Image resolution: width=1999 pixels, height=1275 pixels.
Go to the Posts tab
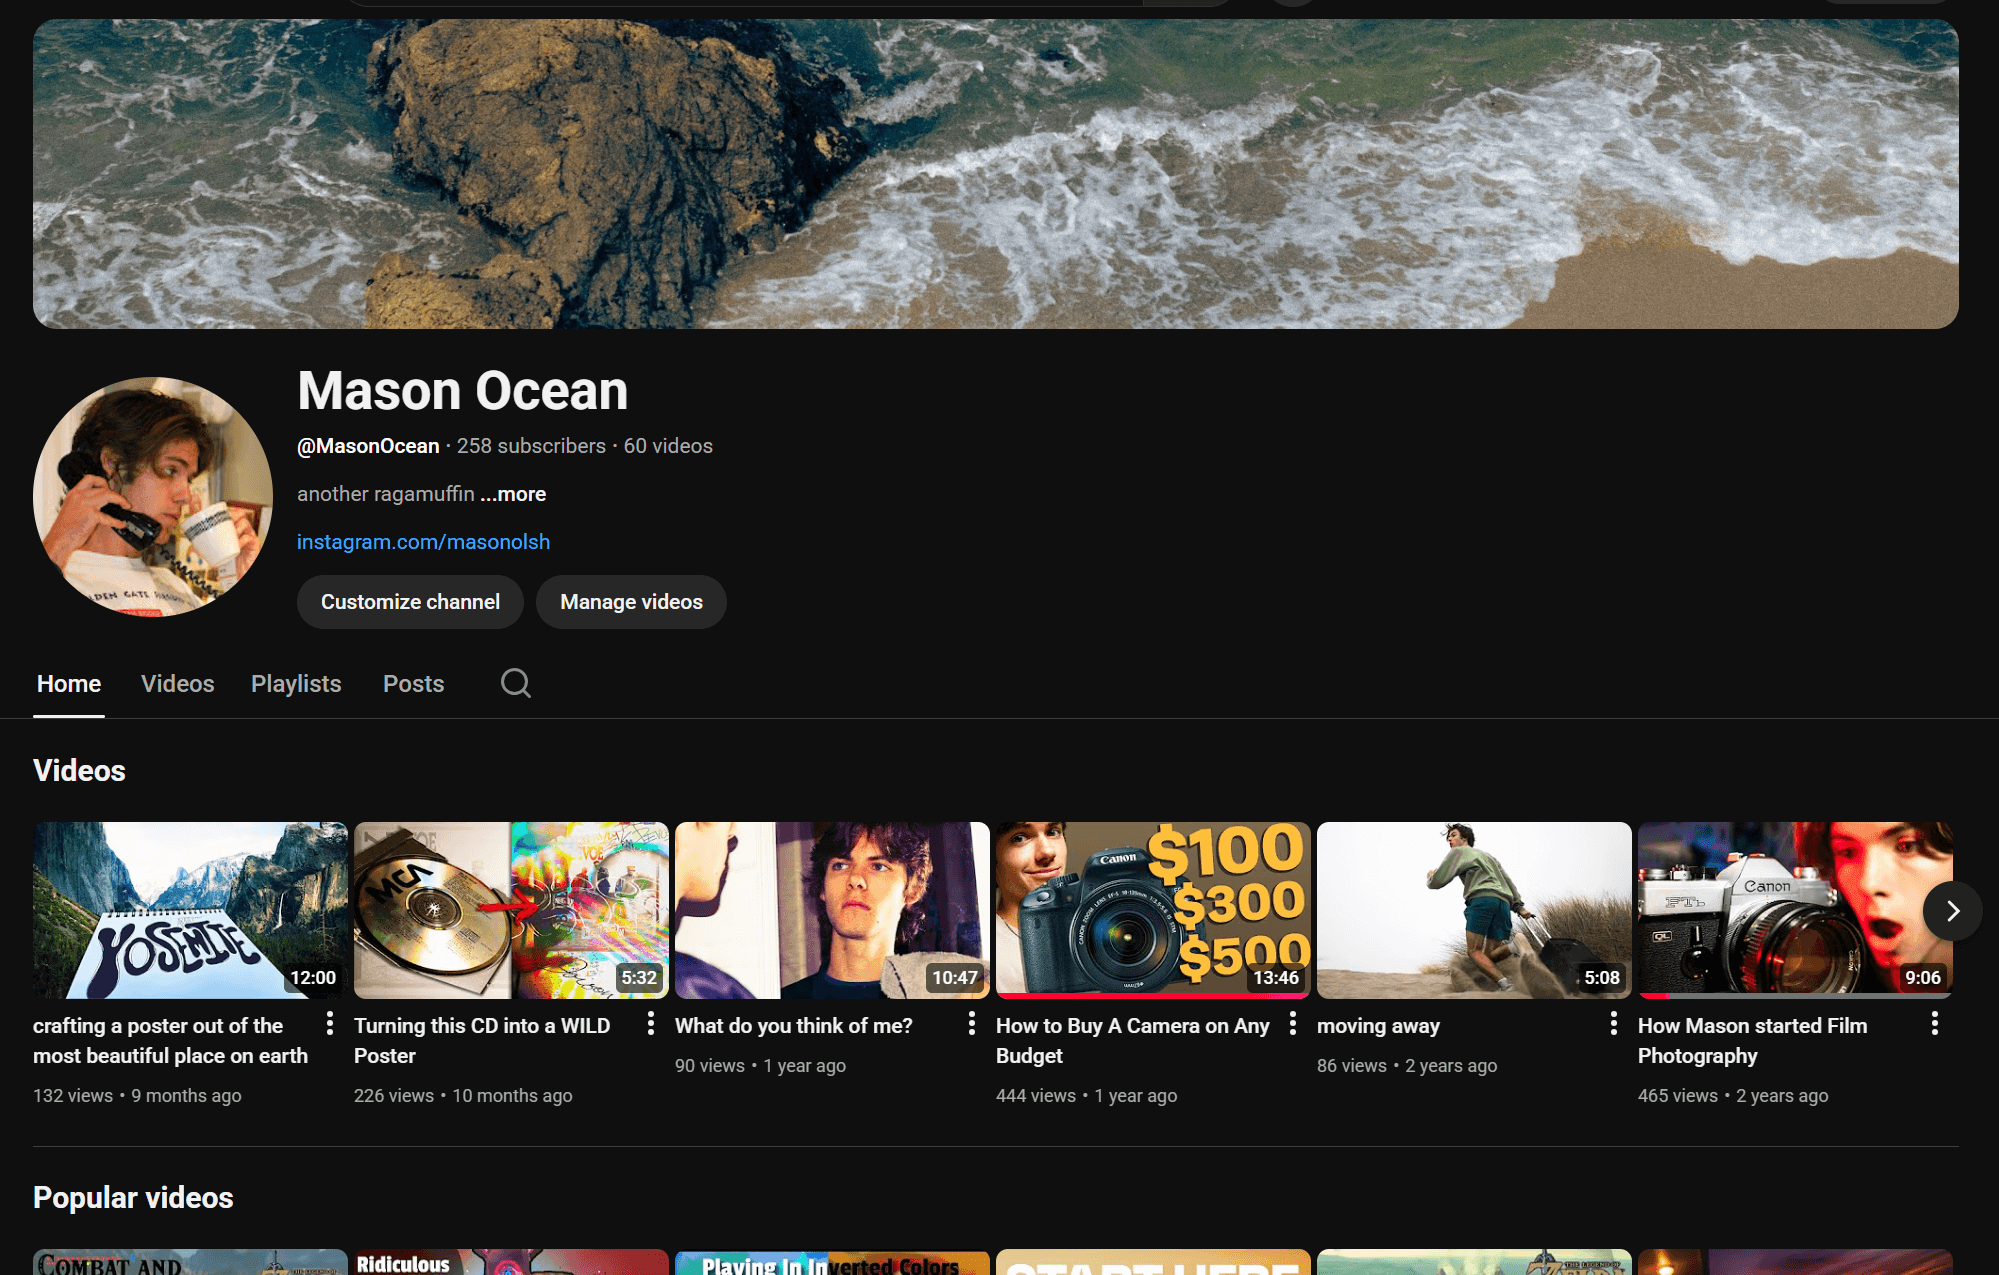click(x=413, y=684)
